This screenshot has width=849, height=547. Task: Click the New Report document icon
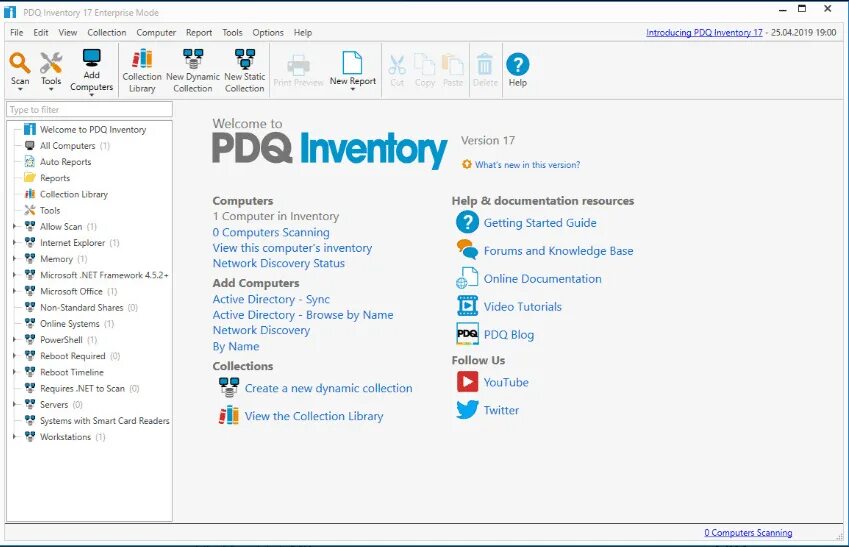pos(352,63)
